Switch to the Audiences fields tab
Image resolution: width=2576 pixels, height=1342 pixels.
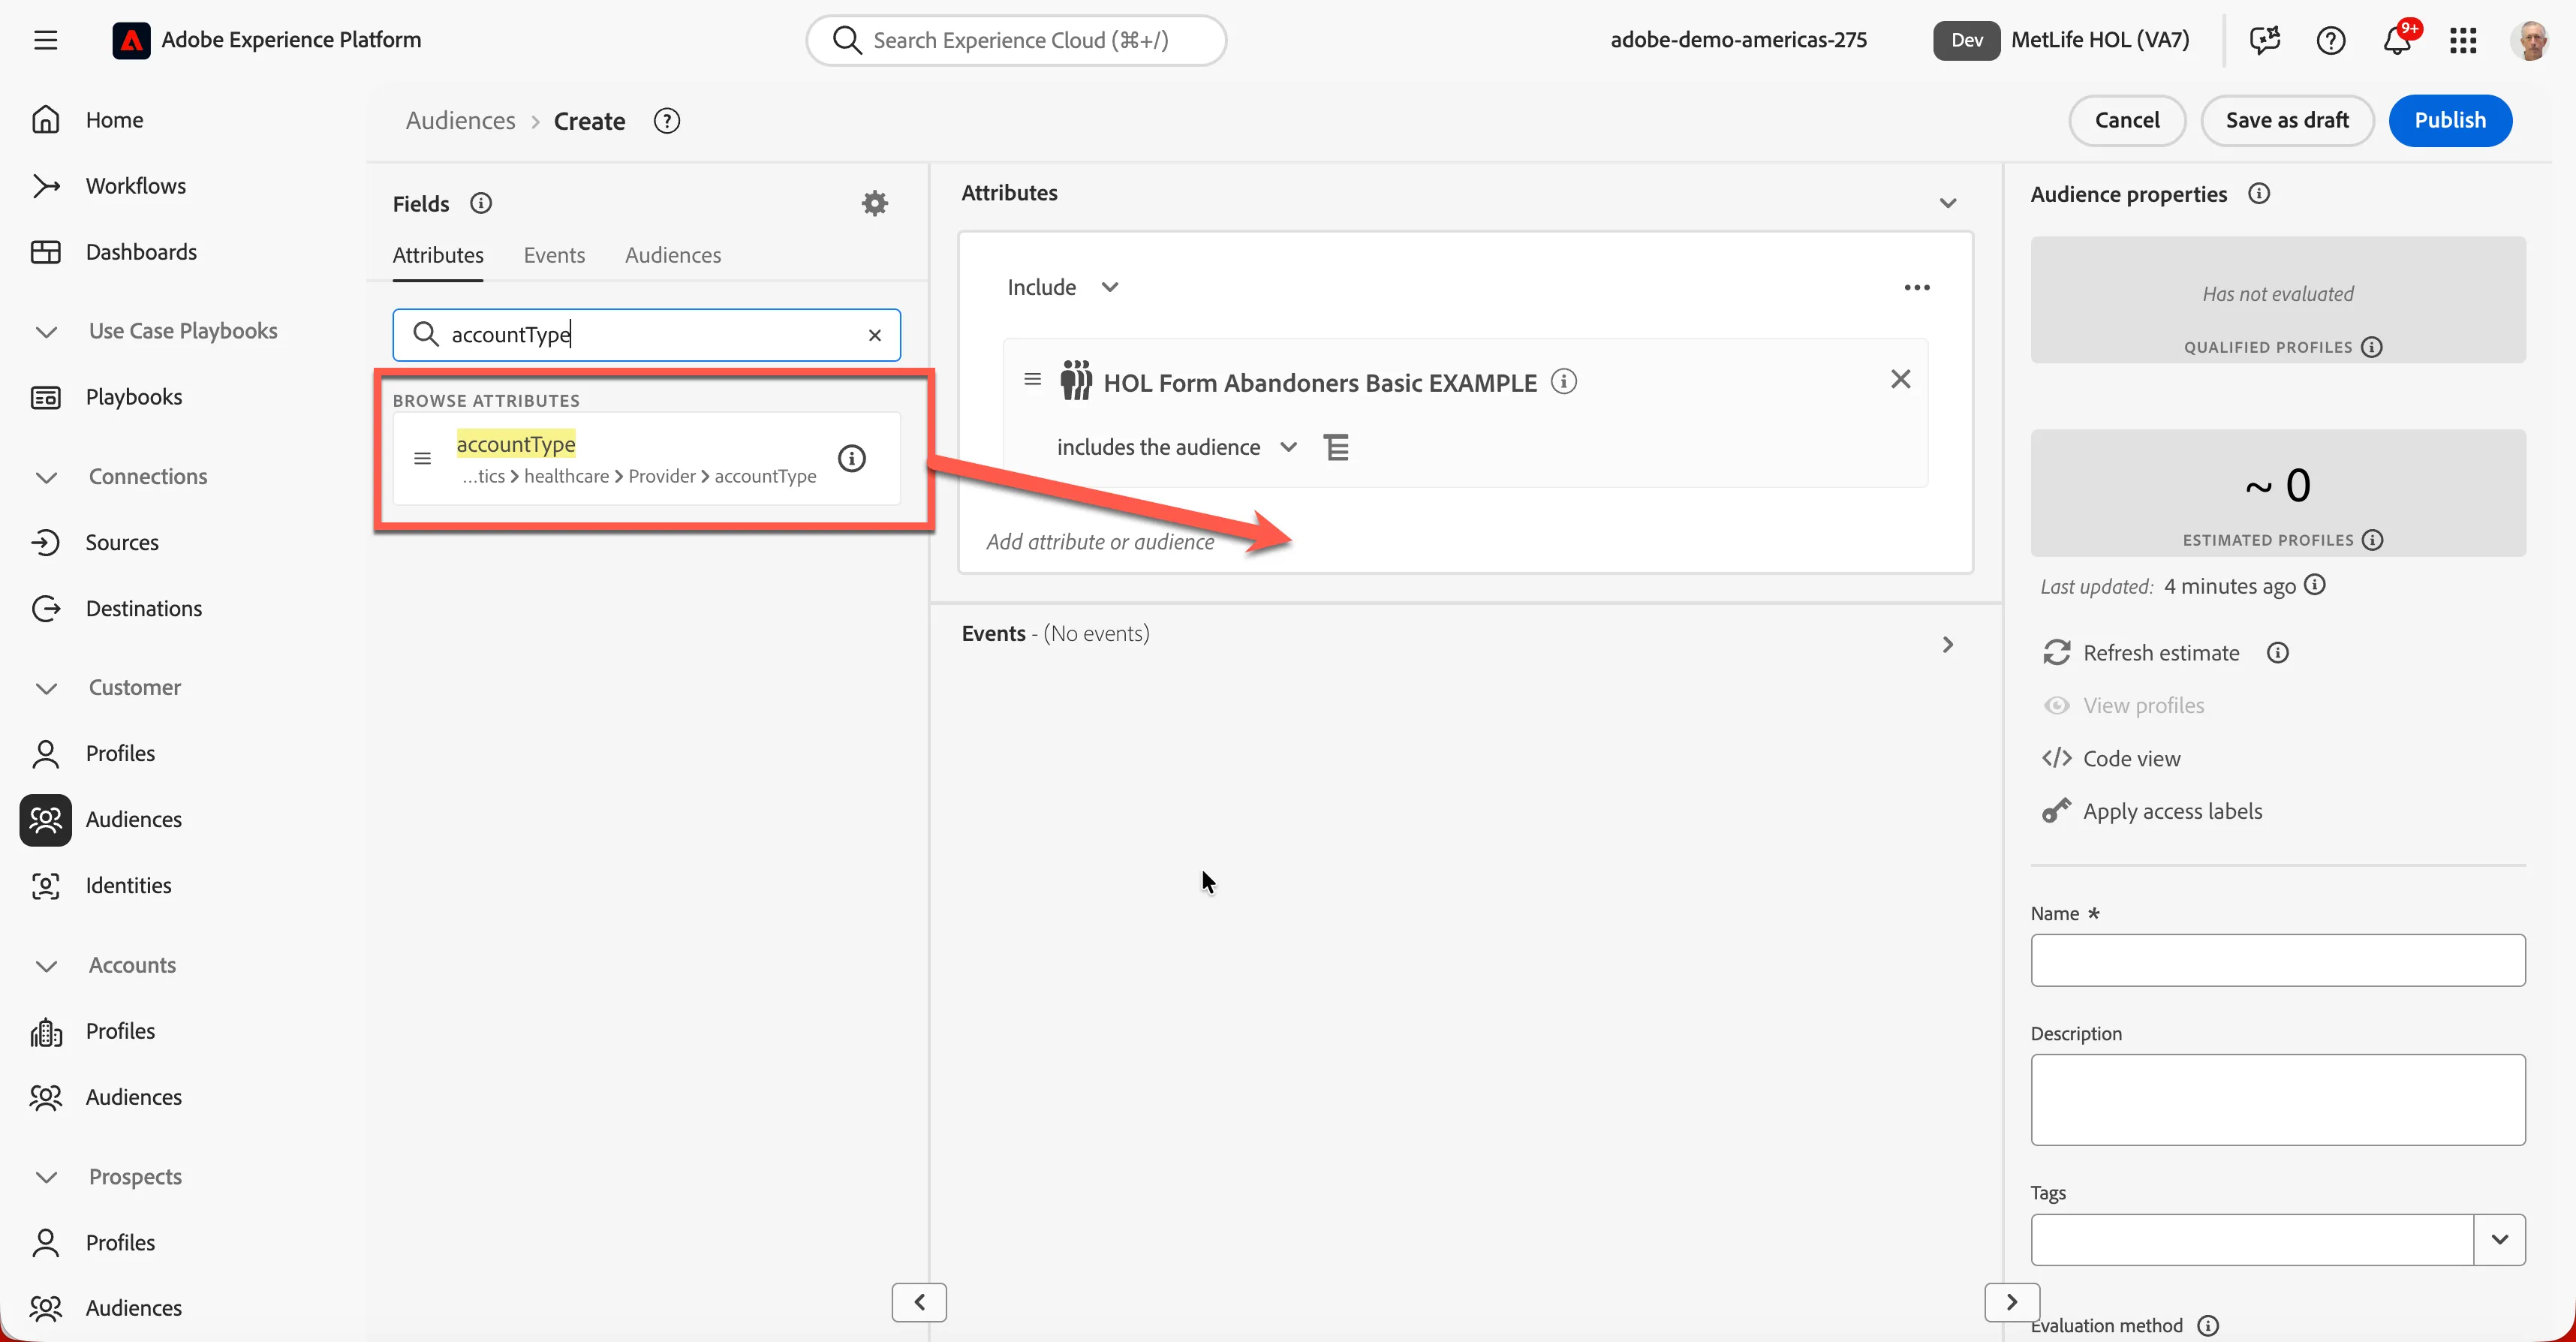coord(673,255)
